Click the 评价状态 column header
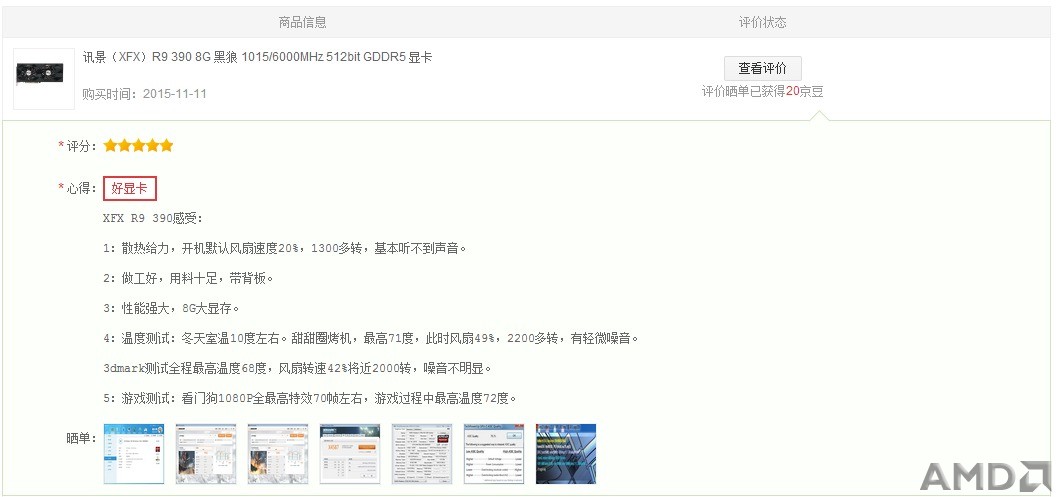Viewport: 1057px width, 497px height. coord(762,22)
